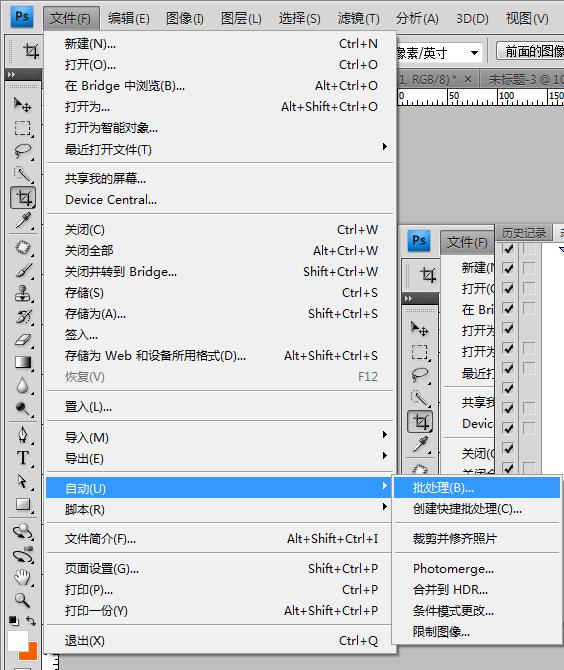This screenshot has height=670, width=564.
Task: Select the Magic Wand tool in main toolbar
Action: click(x=22, y=174)
